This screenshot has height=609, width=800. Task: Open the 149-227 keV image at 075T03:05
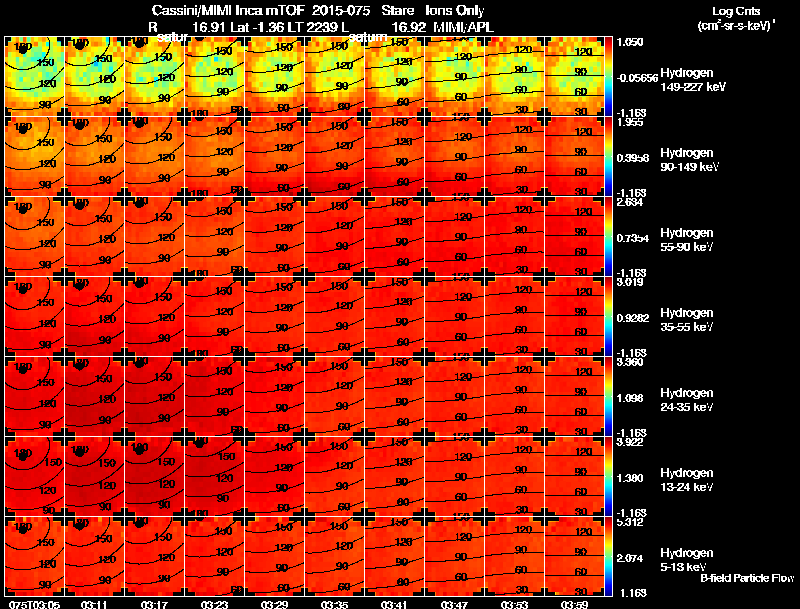(x=34, y=76)
